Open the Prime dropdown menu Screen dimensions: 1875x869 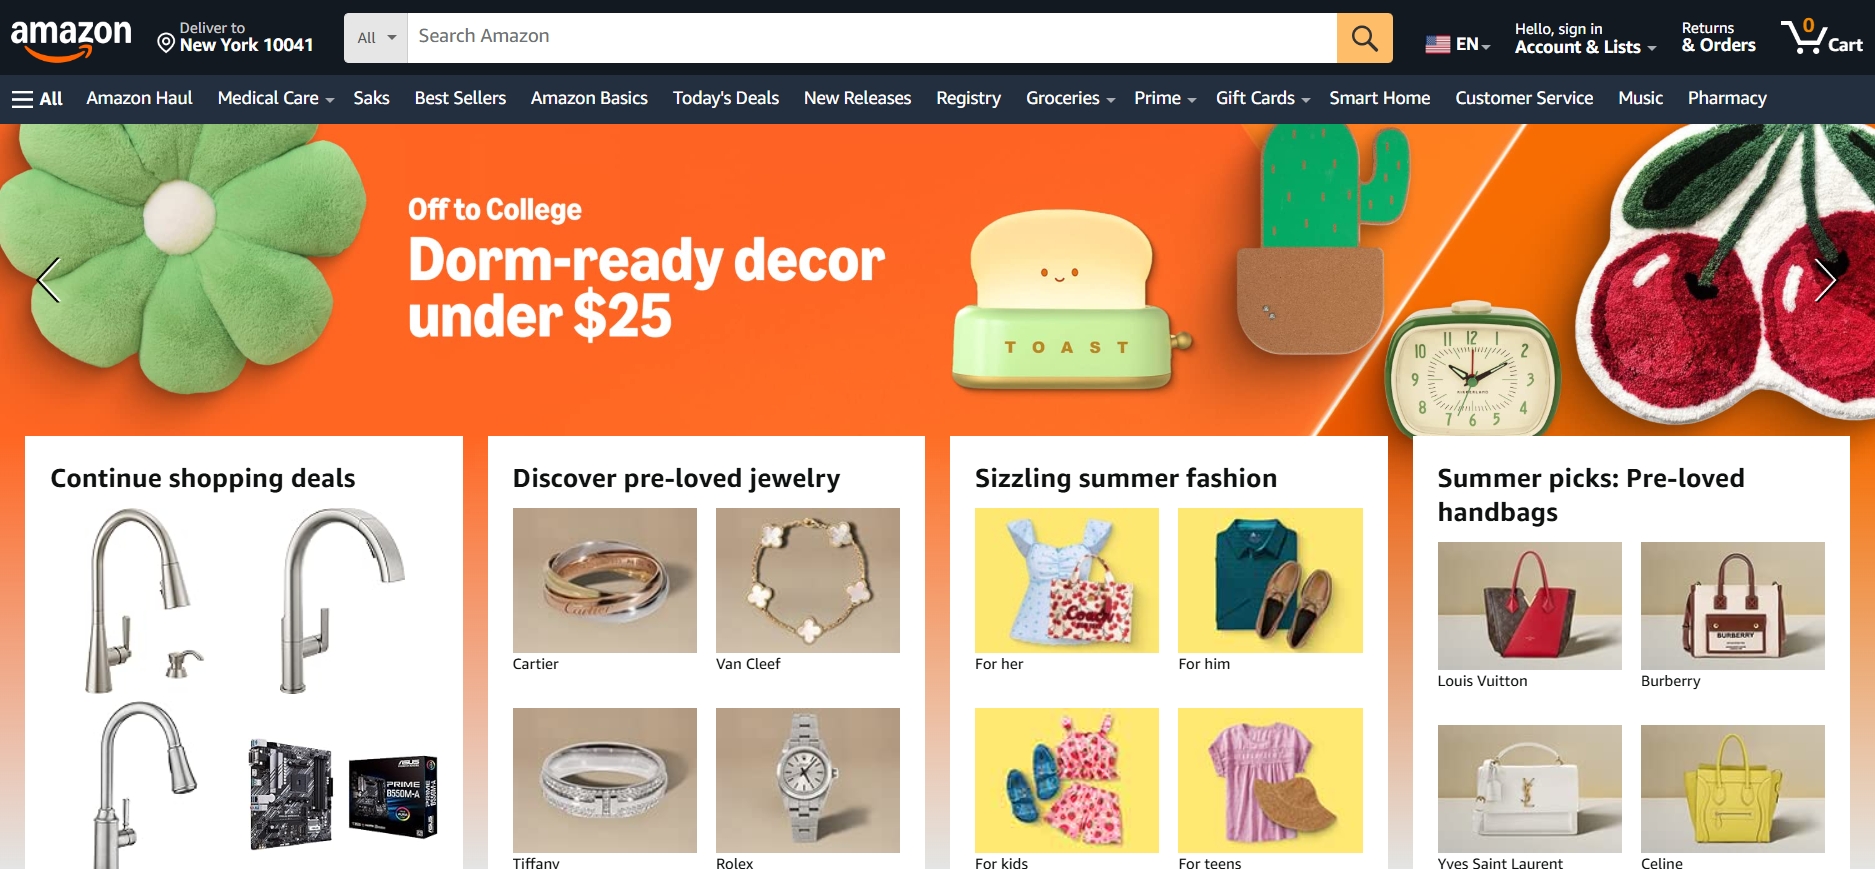pyautogui.click(x=1165, y=98)
